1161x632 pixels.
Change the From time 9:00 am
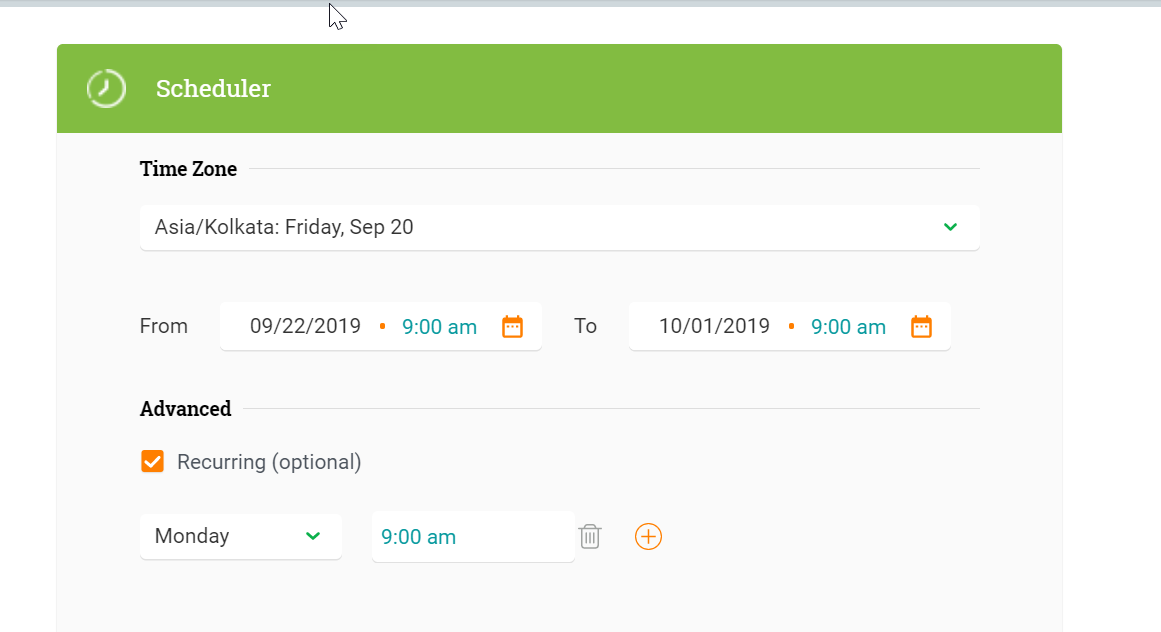(439, 327)
